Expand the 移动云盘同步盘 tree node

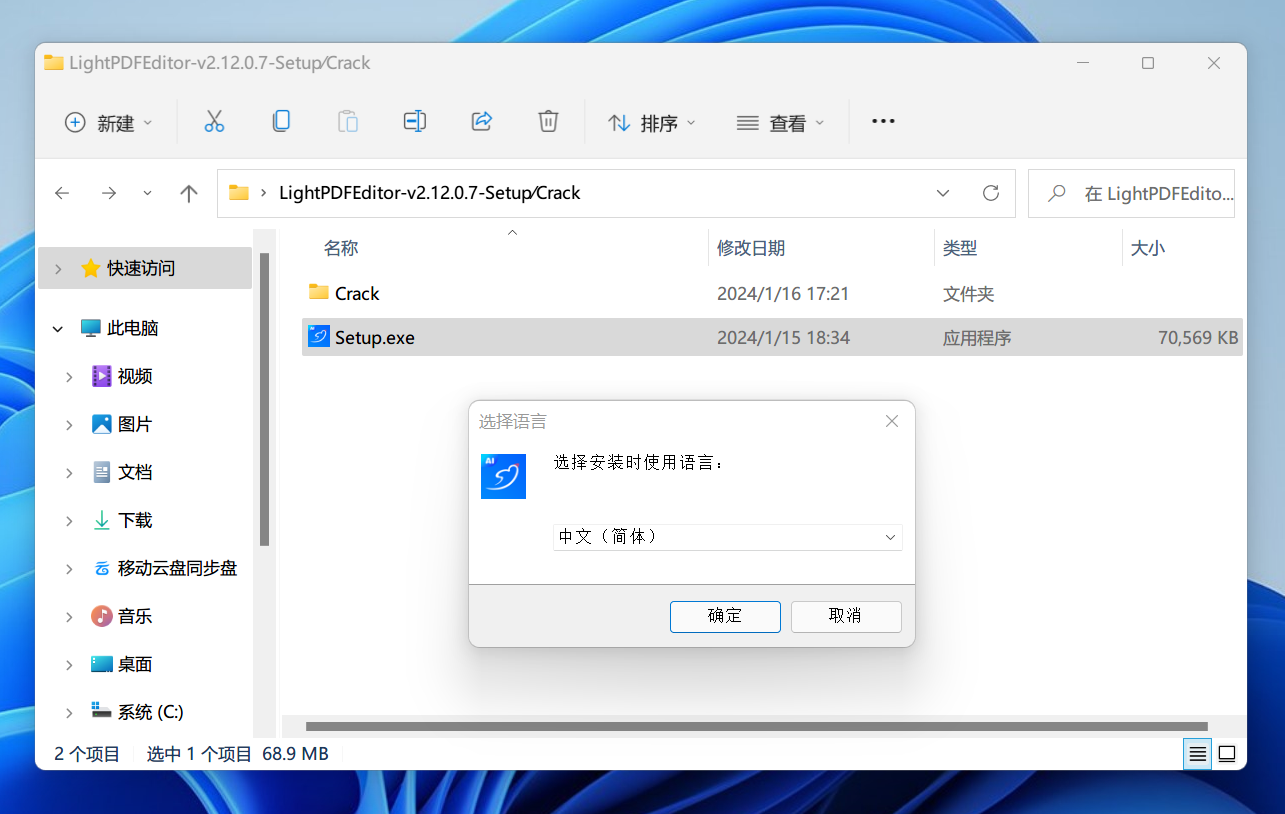click(x=69, y=569)
